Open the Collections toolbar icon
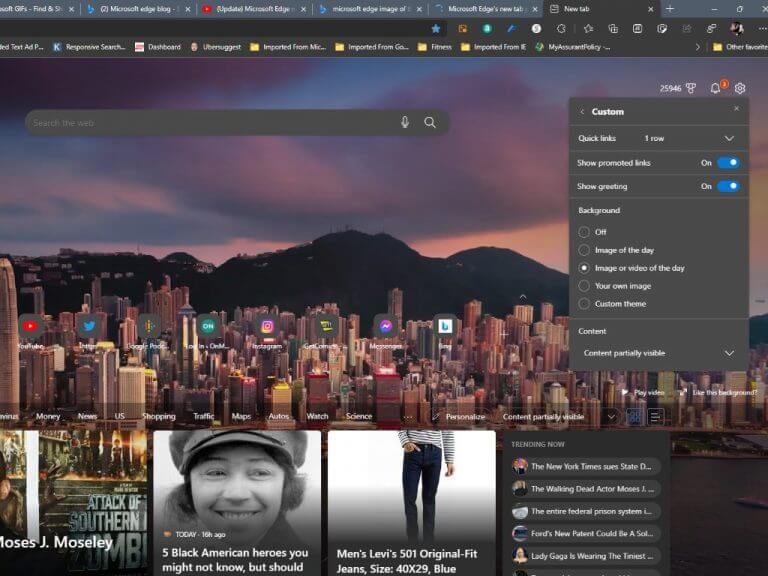 click(x=613, y=29)
